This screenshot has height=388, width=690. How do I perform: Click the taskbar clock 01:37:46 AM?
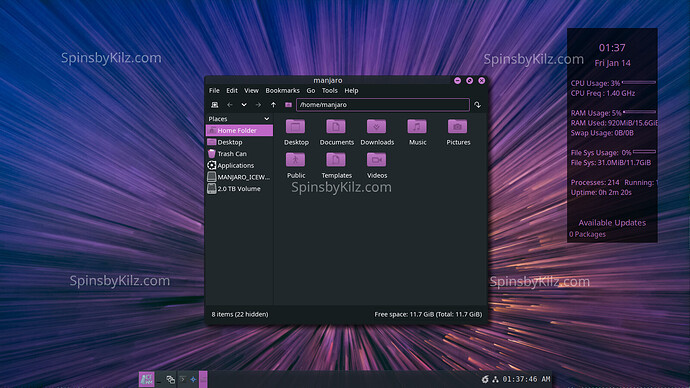coord(526,379)
